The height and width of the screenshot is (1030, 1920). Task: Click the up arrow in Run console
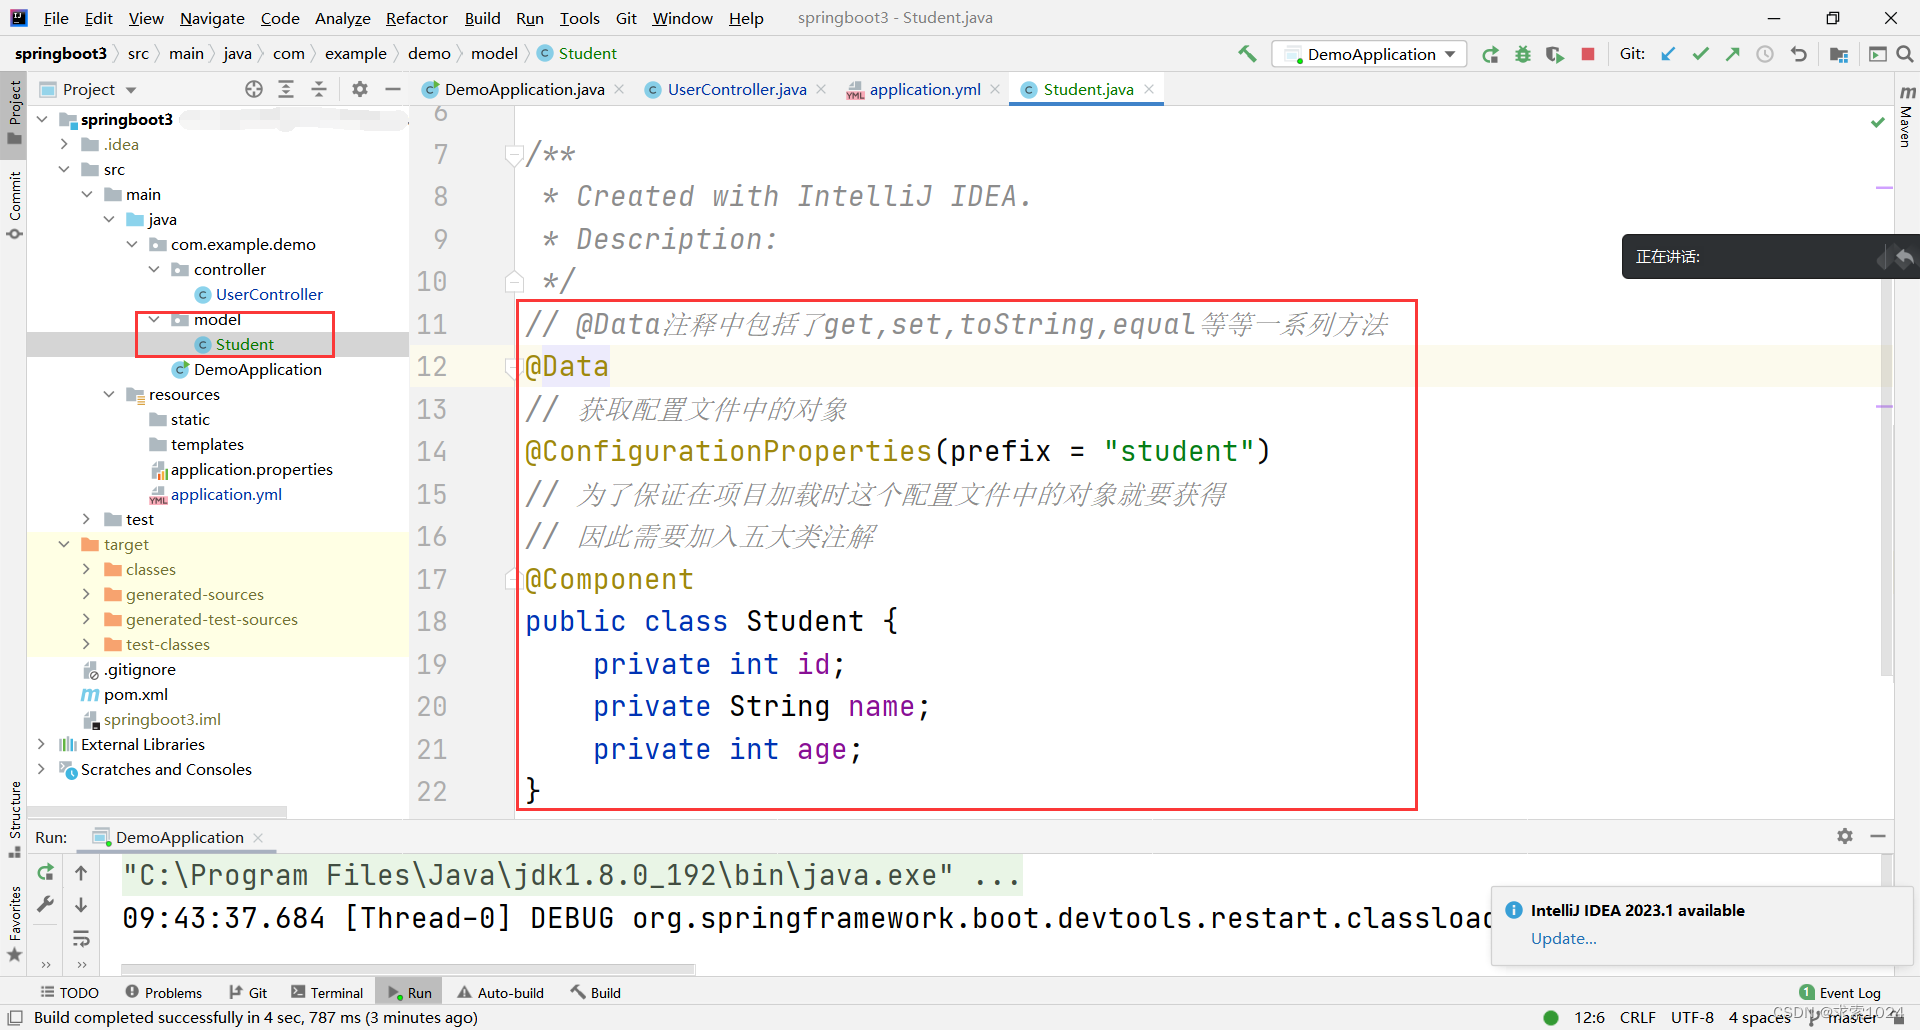point(81,872)
